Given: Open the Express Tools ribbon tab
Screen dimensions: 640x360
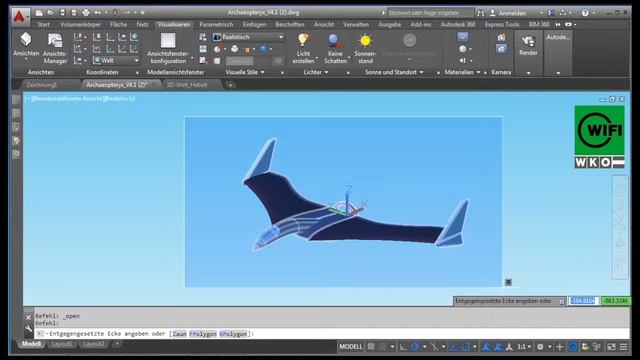Looking at the screenshot, I should pos(502,24).
